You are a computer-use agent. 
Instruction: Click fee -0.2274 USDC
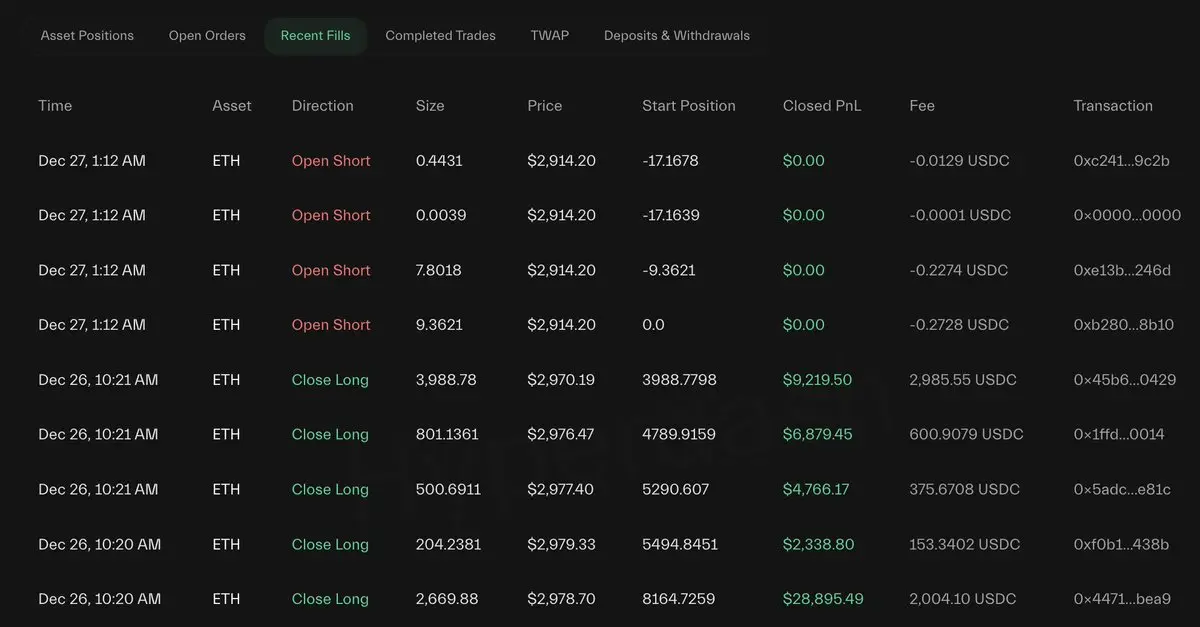click(959, 270)
